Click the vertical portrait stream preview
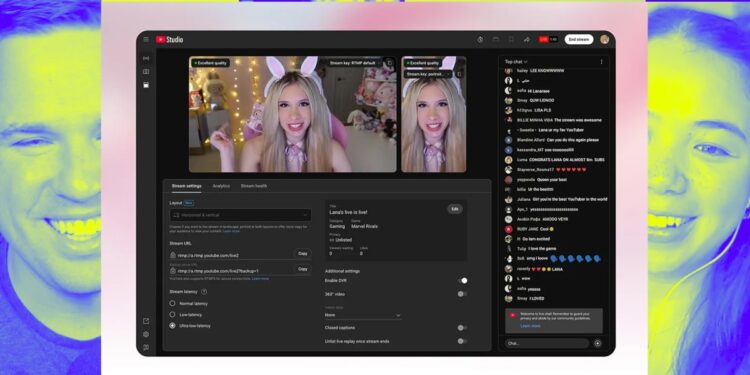Viewport: 750px width, 375px height. (x=433, y=114)
